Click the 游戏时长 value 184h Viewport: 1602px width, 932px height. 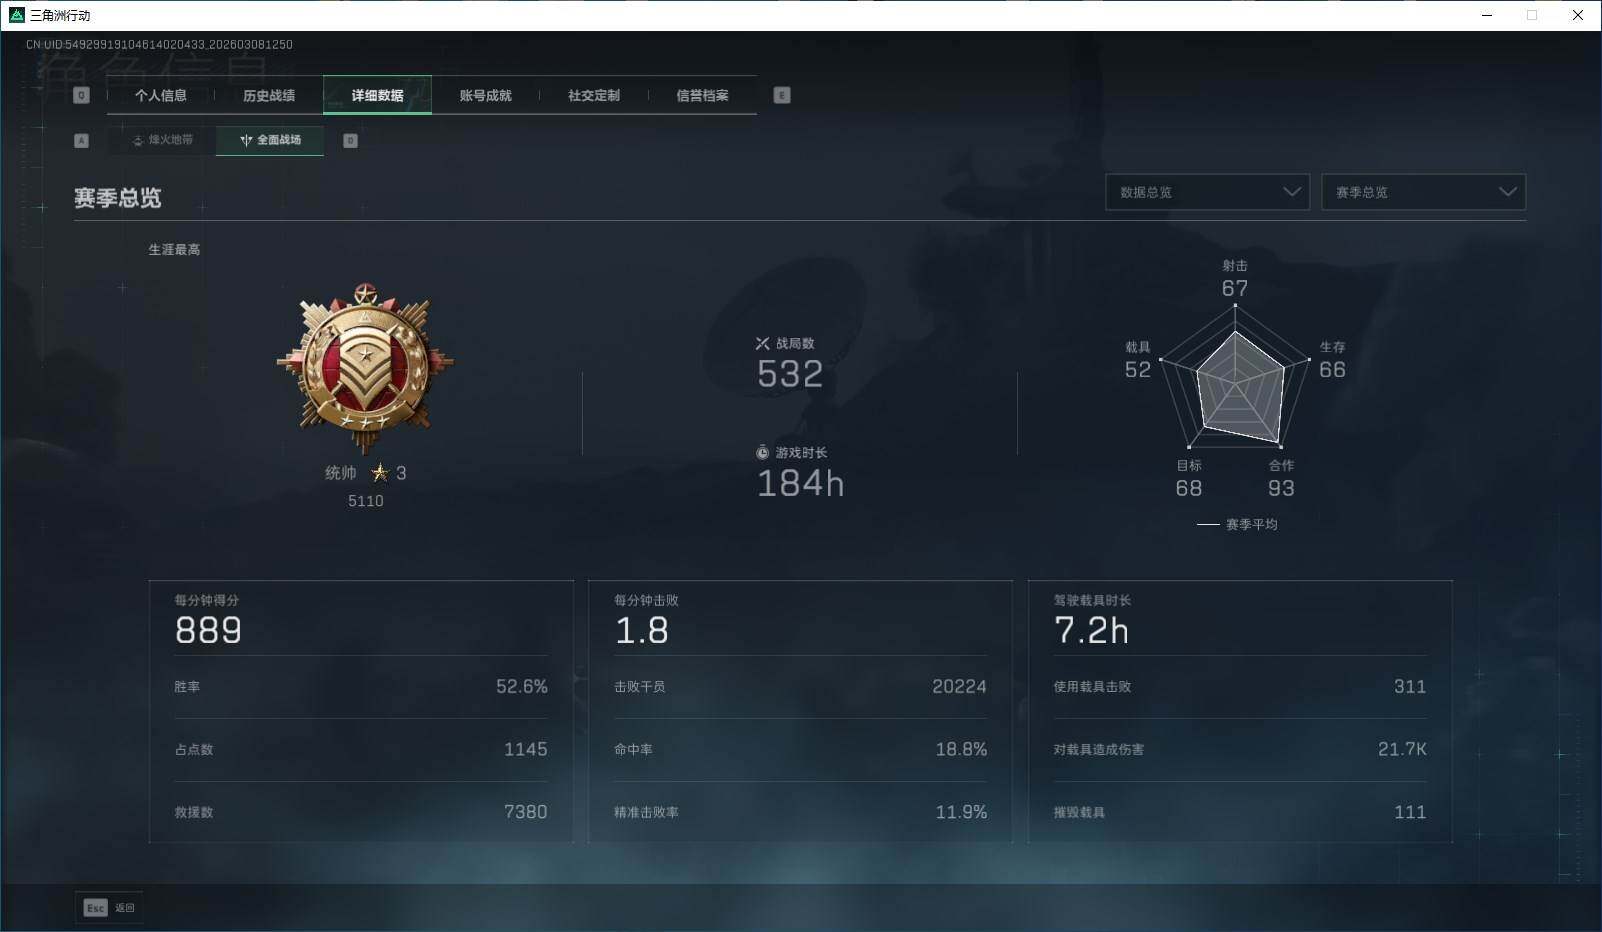click(800, 484)
